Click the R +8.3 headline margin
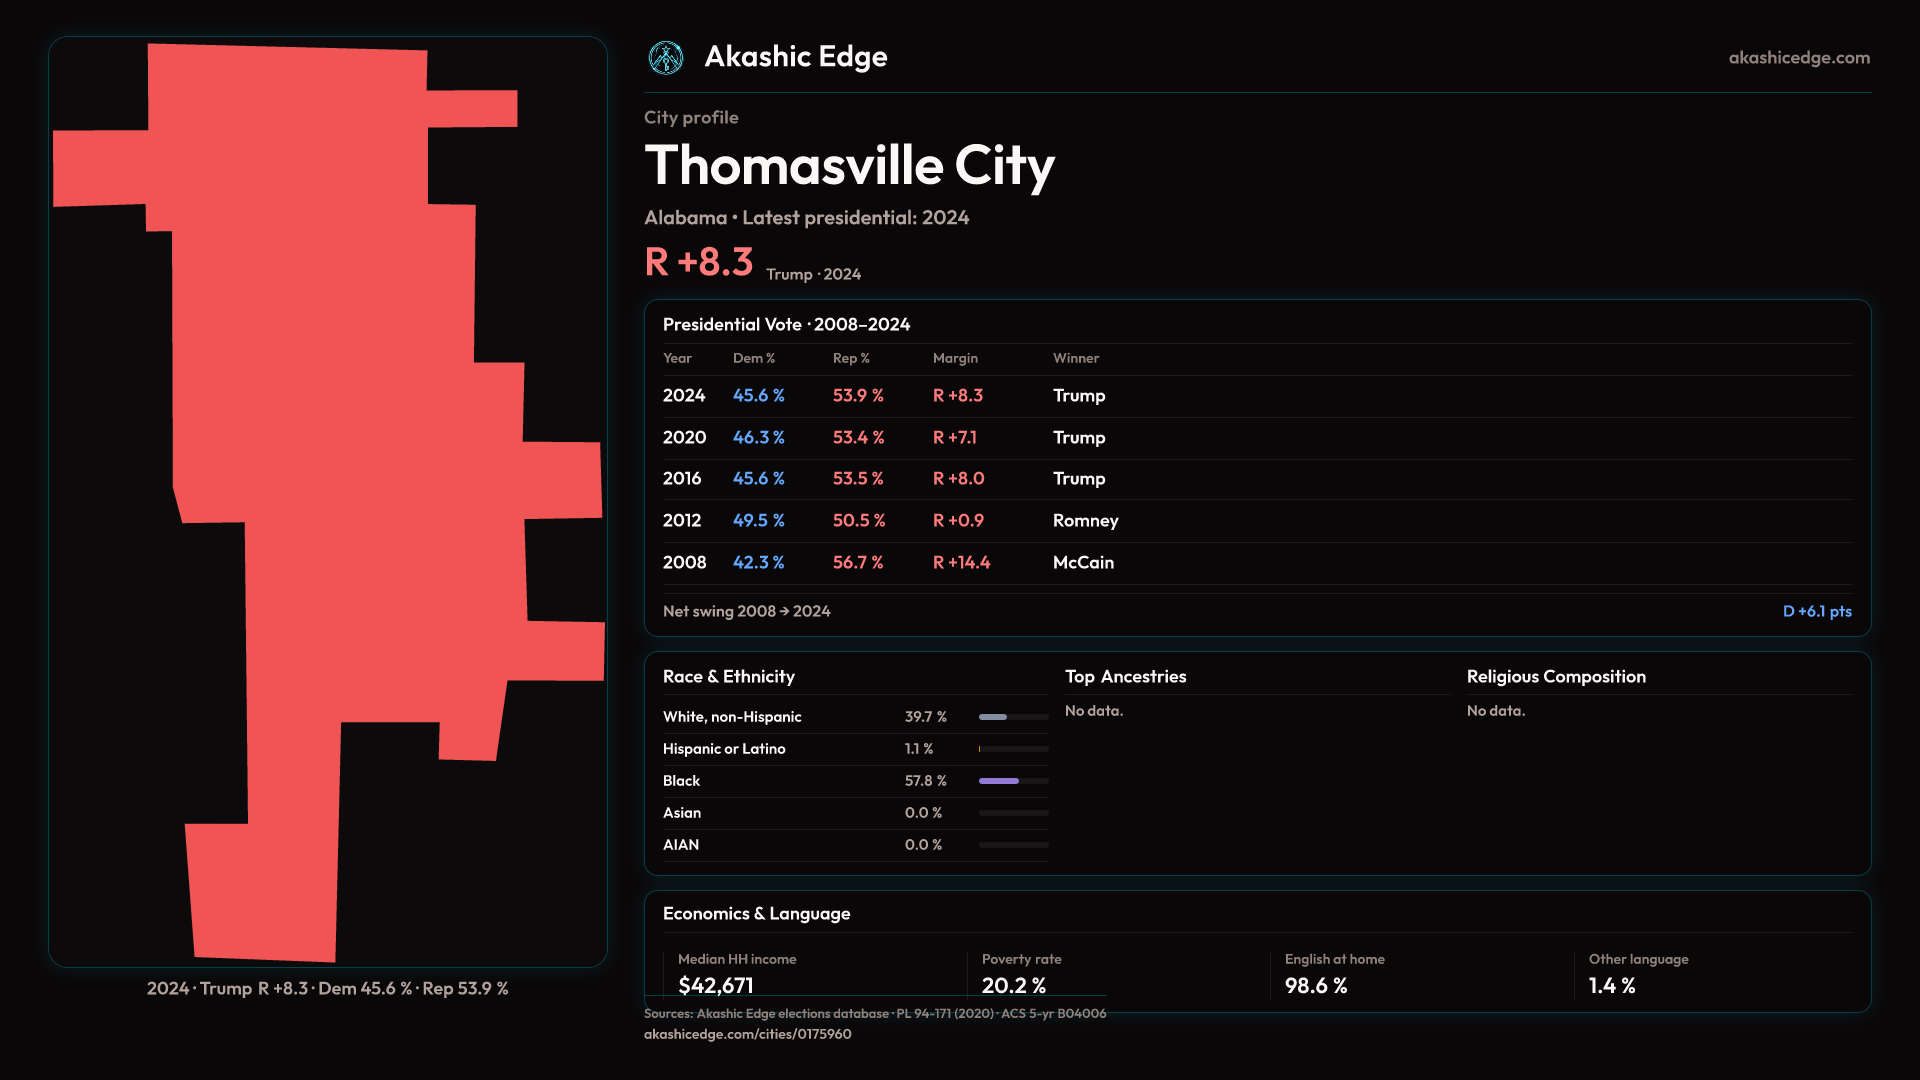 point(699,262)
